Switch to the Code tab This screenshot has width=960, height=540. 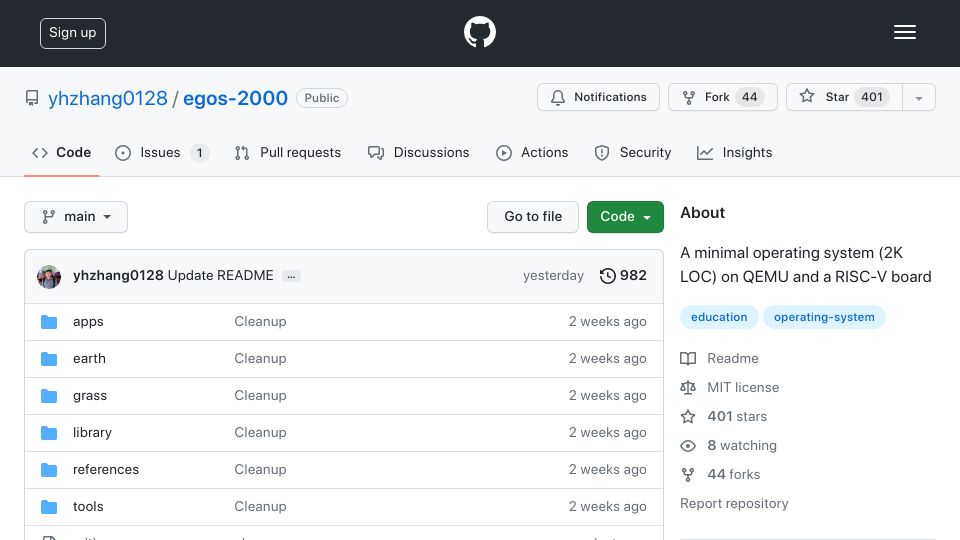(x=61, y=152)
